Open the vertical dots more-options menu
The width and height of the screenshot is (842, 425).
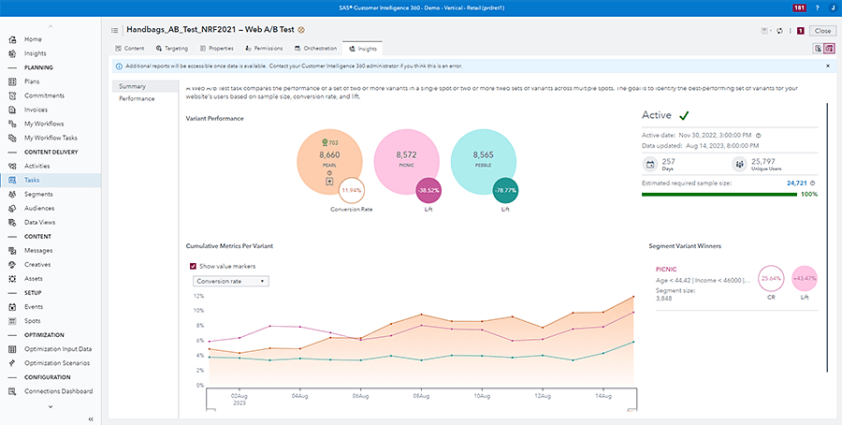[790, 31]
